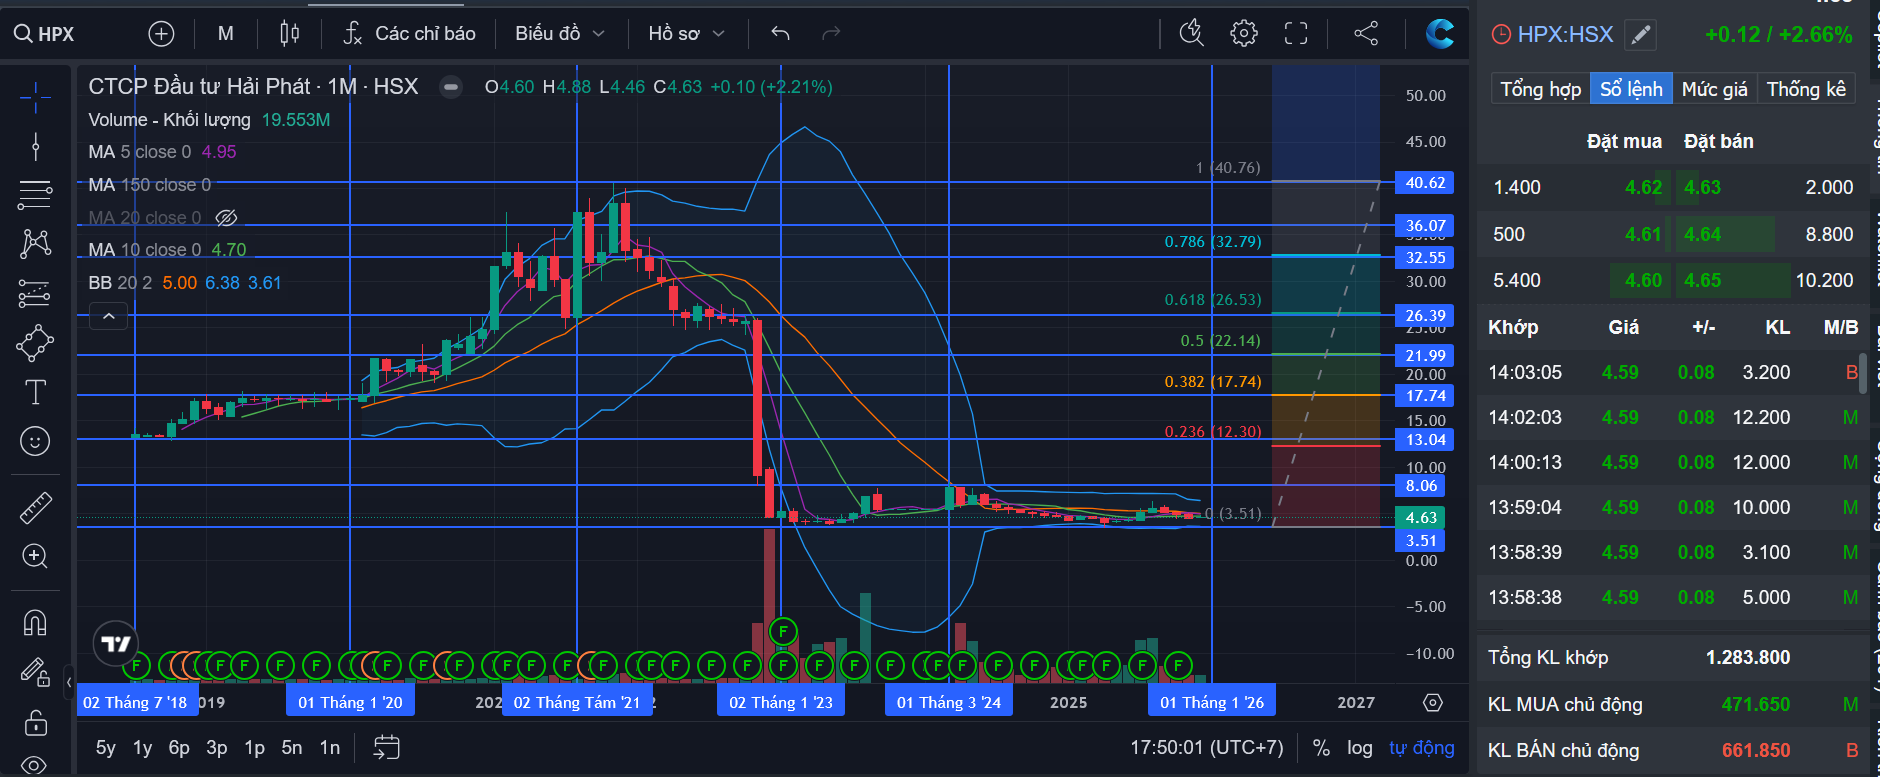Toggle hide all drawings eye icon
The image size is (1880, 777).
pyautogui.click(x=33, y=765)
